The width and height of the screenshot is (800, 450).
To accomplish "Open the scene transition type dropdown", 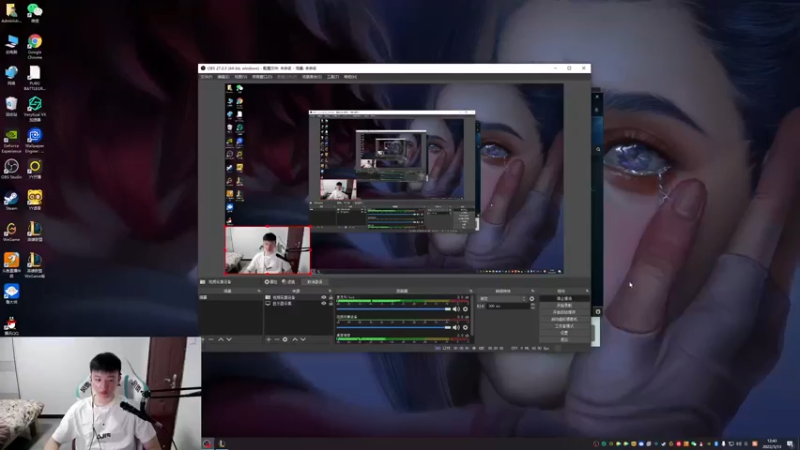I will pos(503,298).
